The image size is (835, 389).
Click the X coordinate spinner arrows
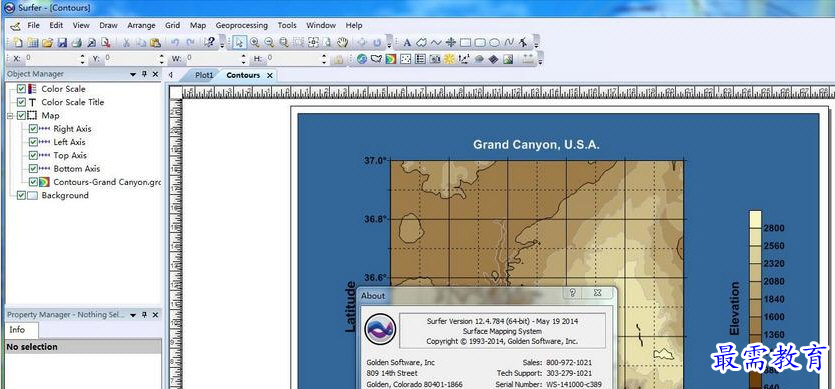pos(82,59)
